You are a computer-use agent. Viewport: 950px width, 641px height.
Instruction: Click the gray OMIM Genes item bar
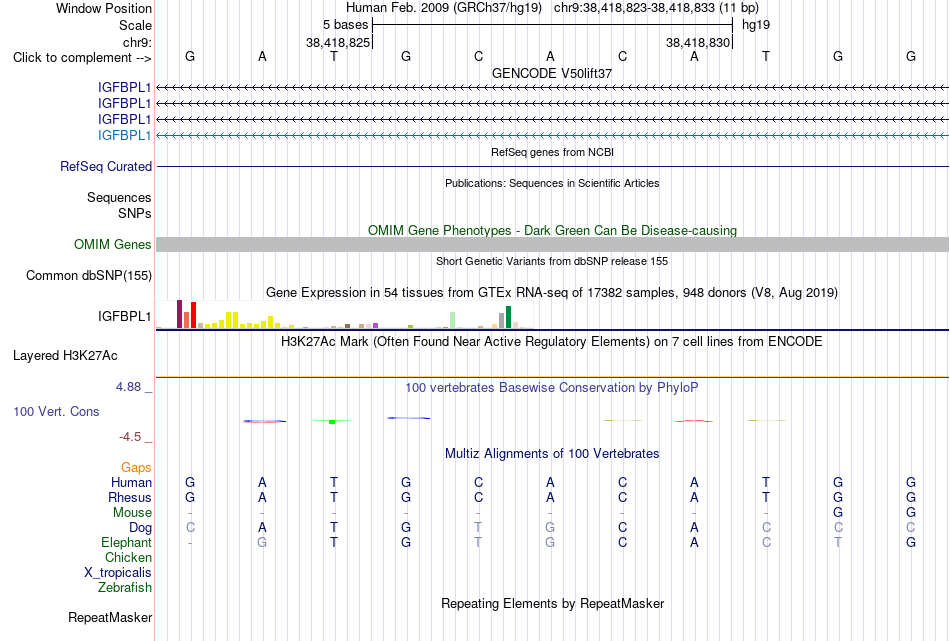point(552,244)
